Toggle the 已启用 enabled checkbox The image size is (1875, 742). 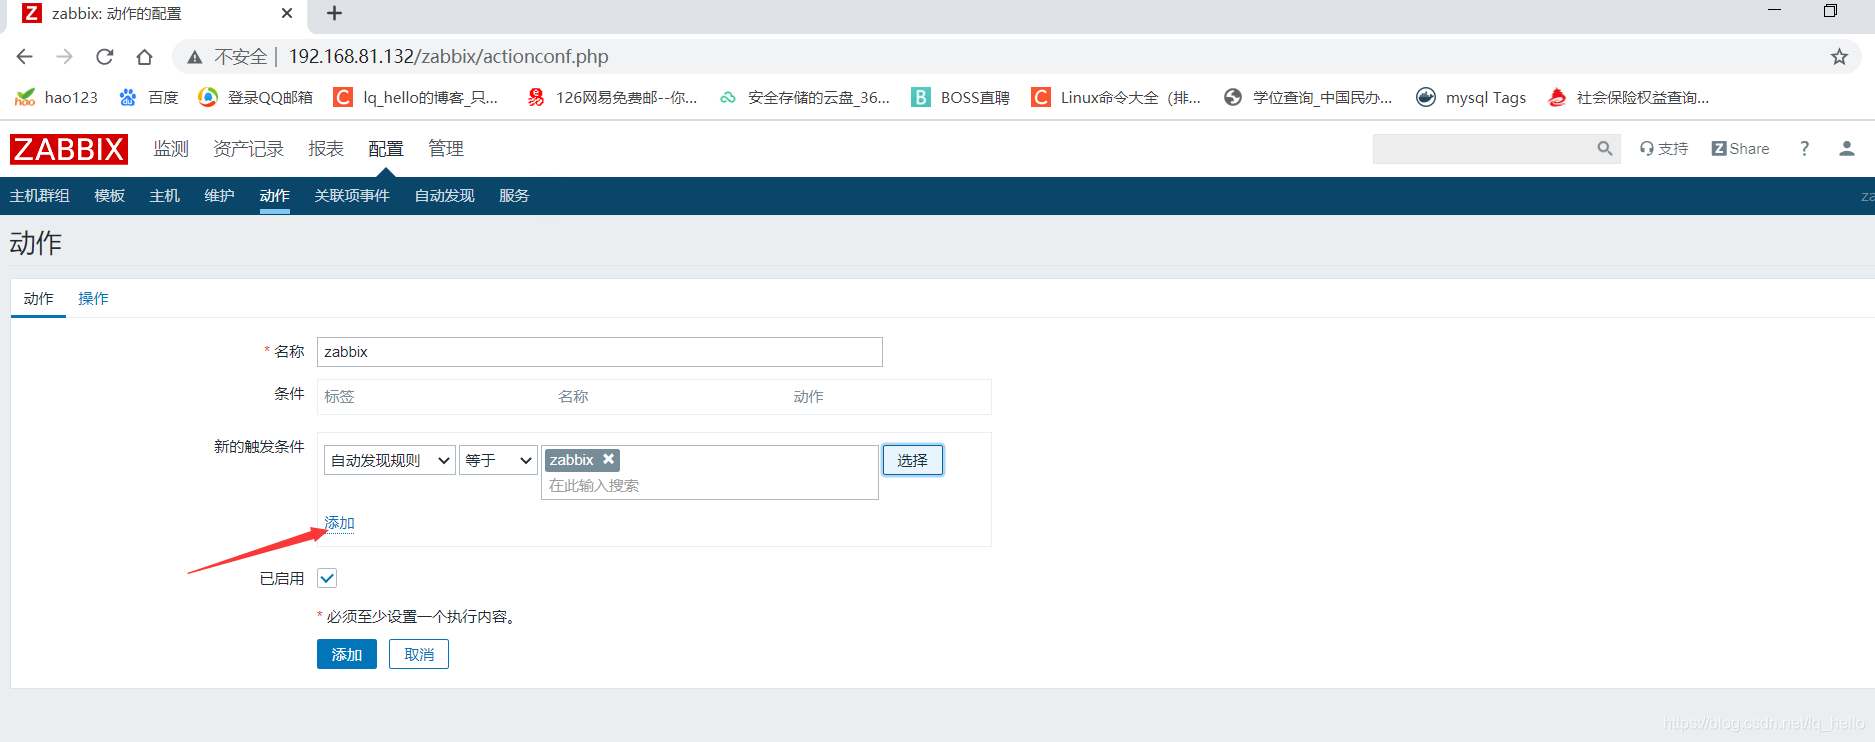click(x=327, y=578)
